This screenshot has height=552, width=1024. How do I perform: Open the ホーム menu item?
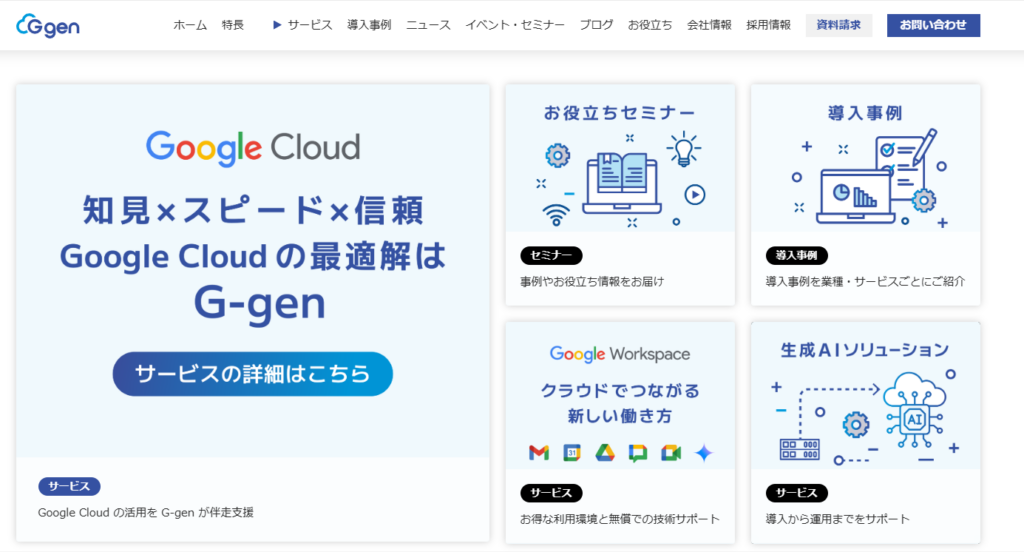pyautogui.click(x=190, y=25)
